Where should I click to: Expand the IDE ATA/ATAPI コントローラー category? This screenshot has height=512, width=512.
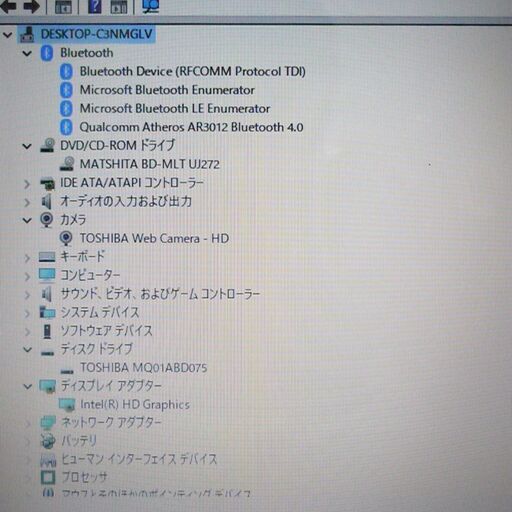pyautogui.click(x=27, y=184)
